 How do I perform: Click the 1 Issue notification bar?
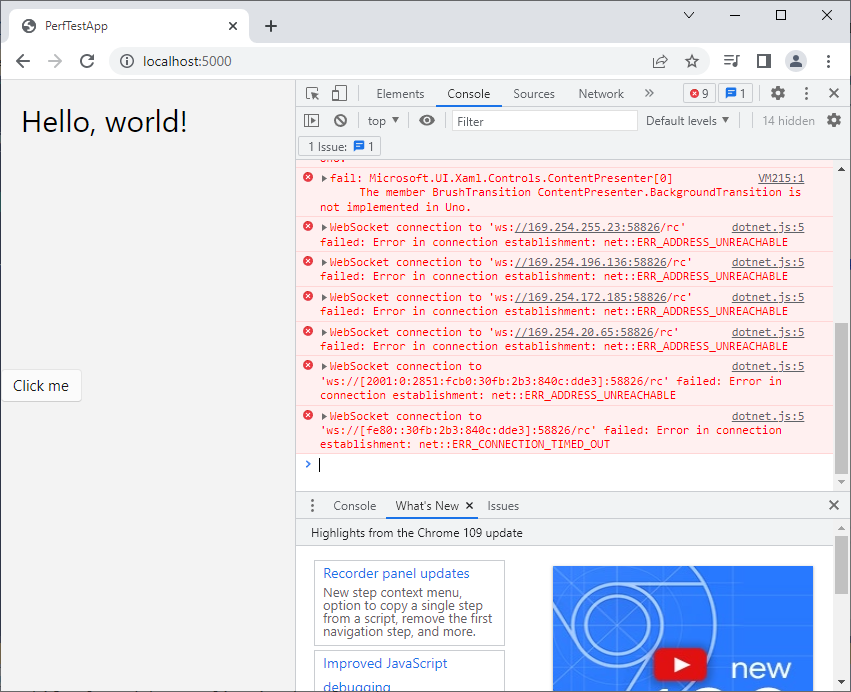tap(339, 146)
